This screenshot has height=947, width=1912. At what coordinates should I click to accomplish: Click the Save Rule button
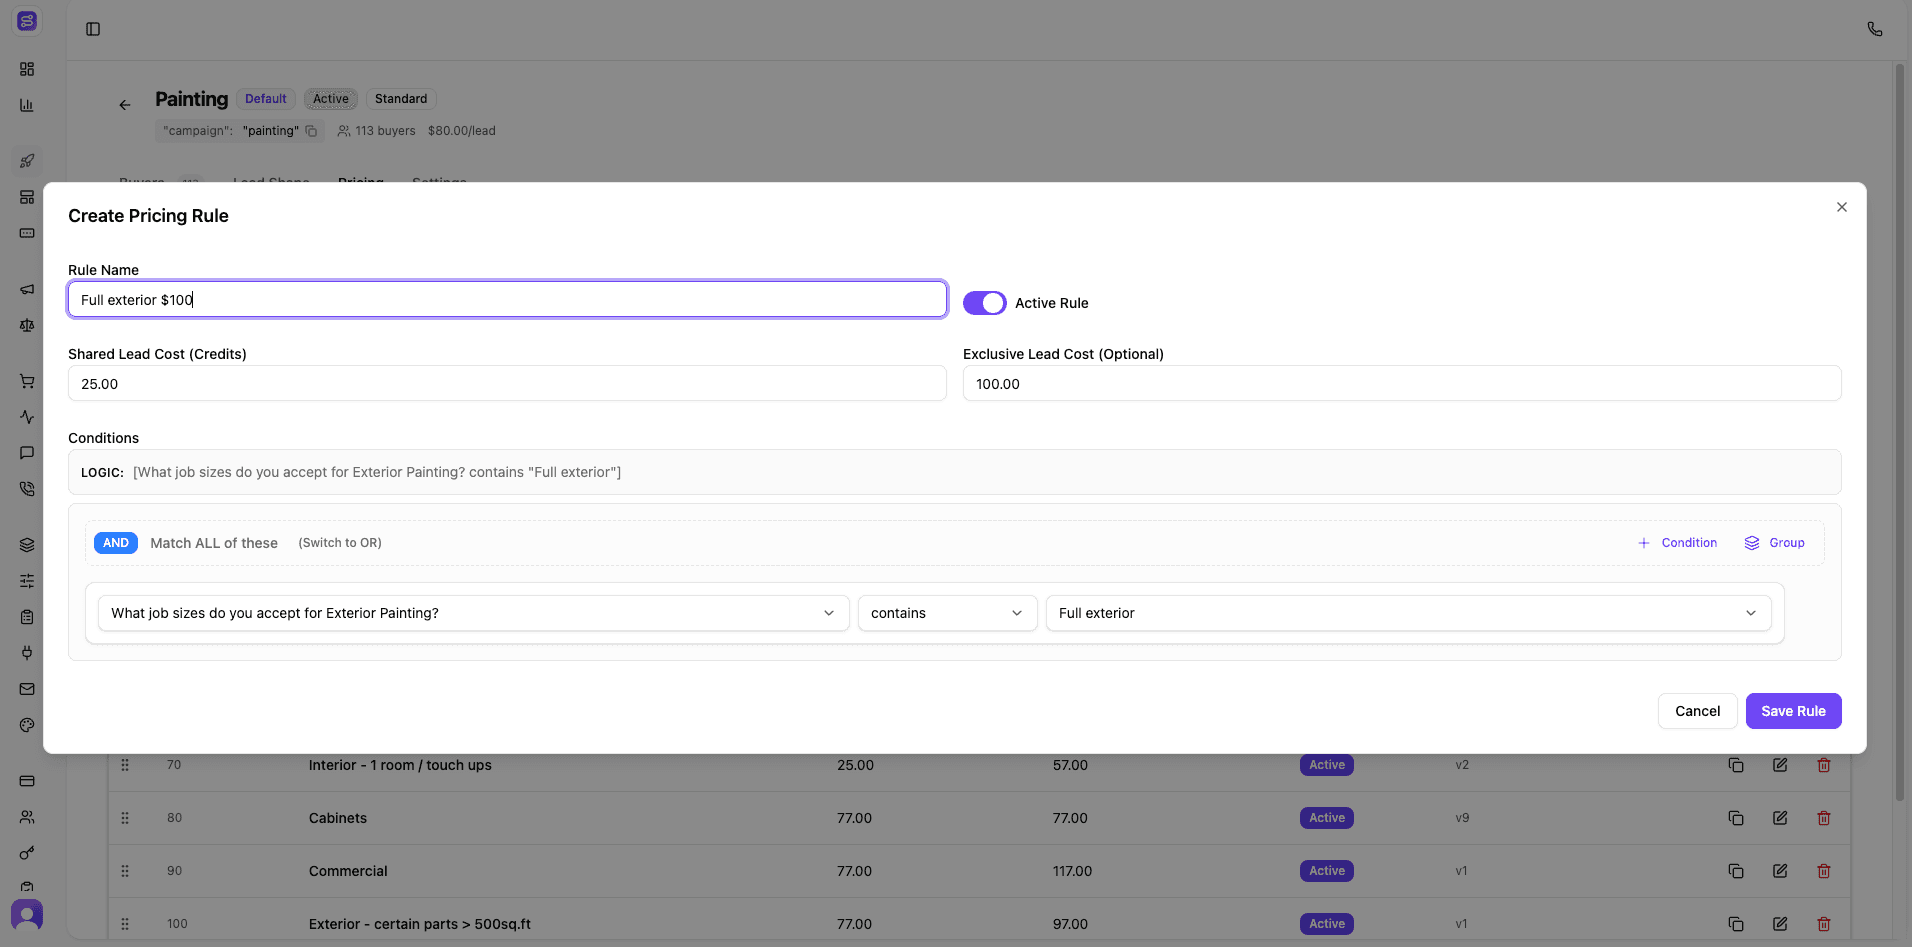(1793, 711)
